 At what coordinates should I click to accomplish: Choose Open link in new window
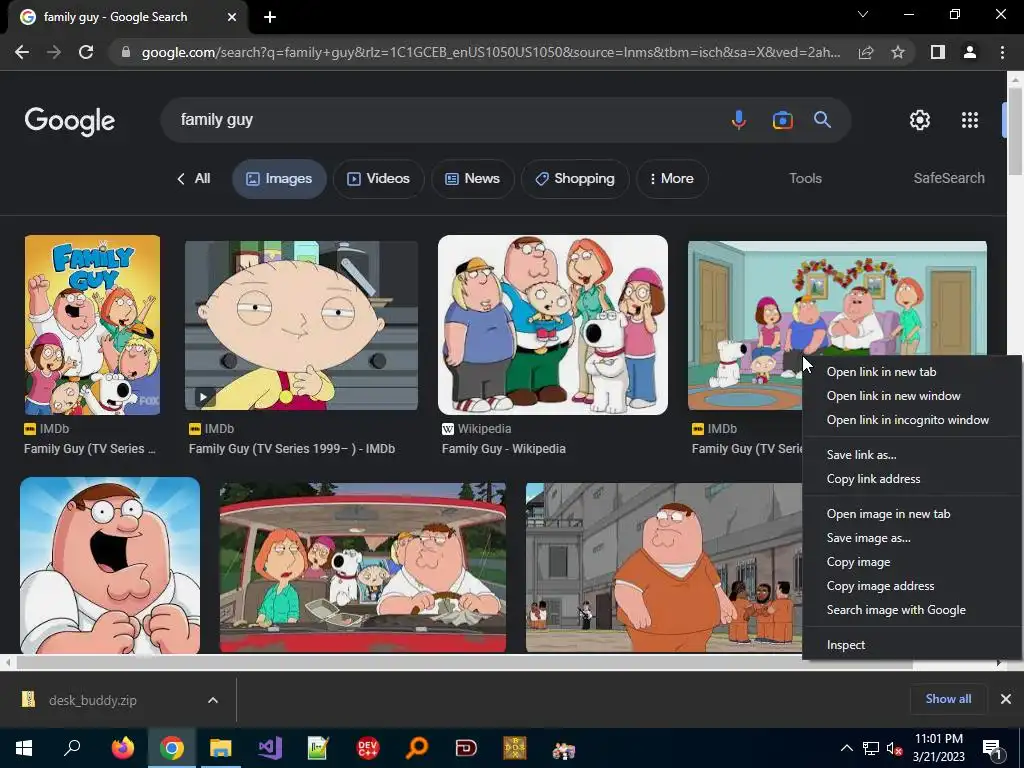click(x=912, y=396)
